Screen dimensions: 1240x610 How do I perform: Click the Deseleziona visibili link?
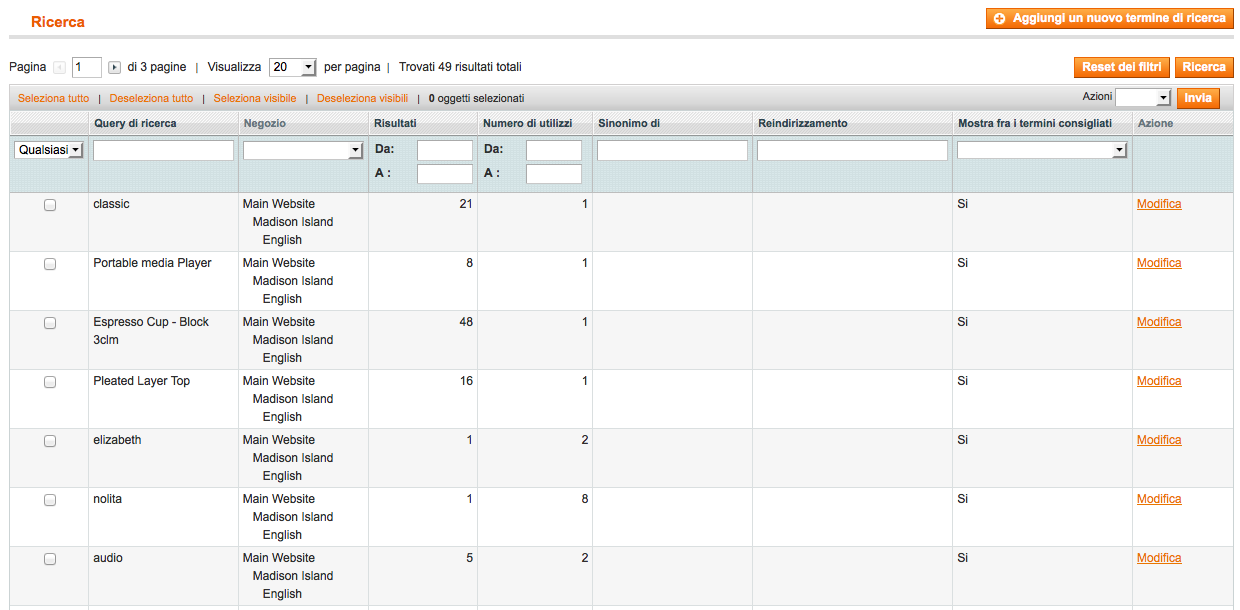[362, 99]
